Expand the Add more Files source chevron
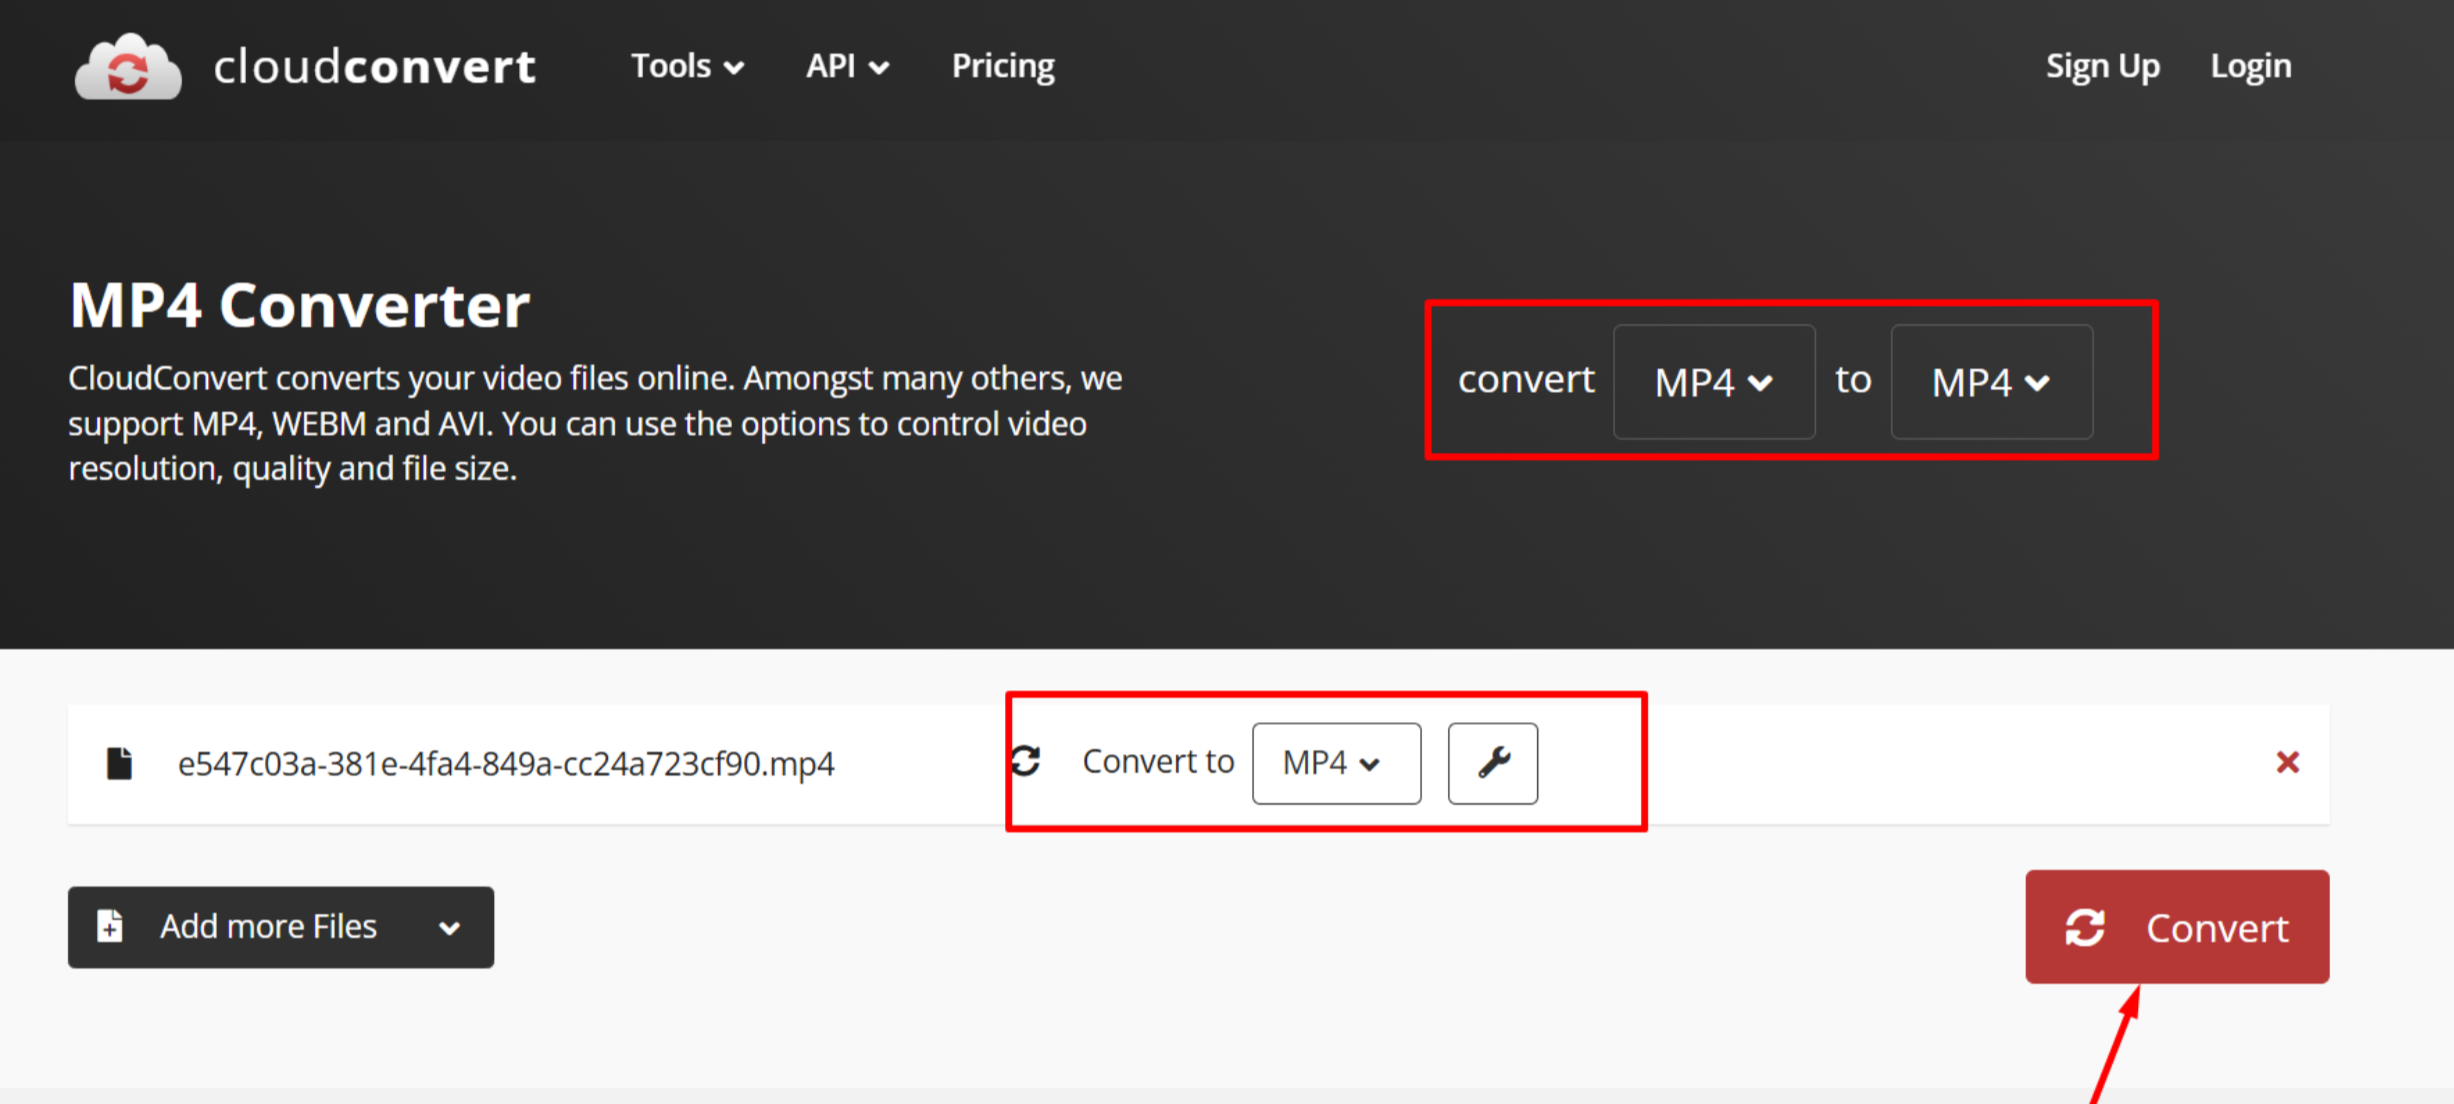This screenshot has height=1104, width=2454. coord(449,926)
